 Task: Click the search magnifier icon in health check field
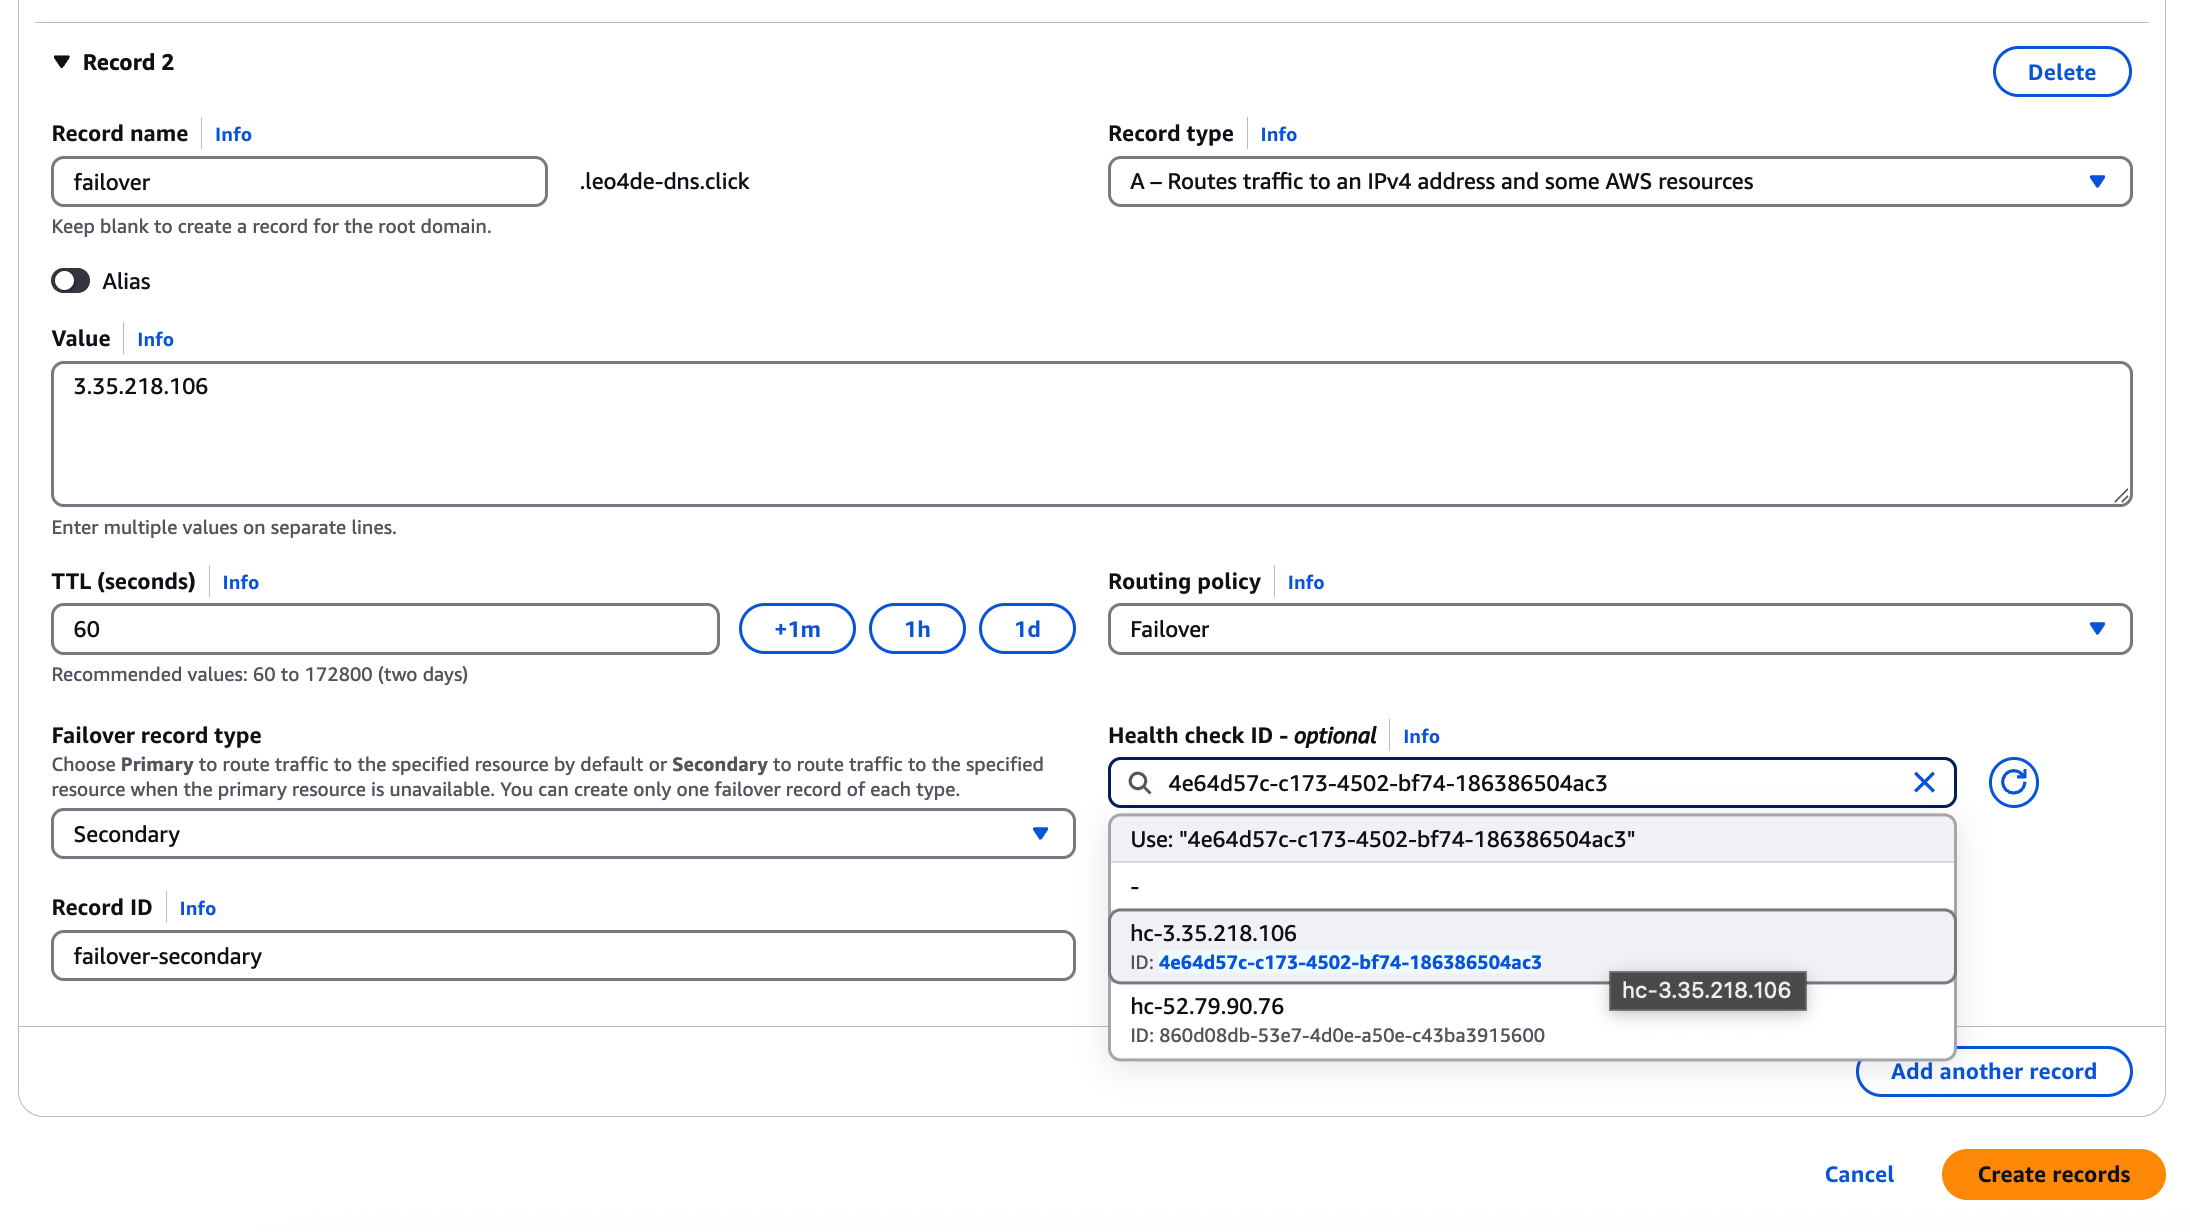click(x=1139, y=783)
